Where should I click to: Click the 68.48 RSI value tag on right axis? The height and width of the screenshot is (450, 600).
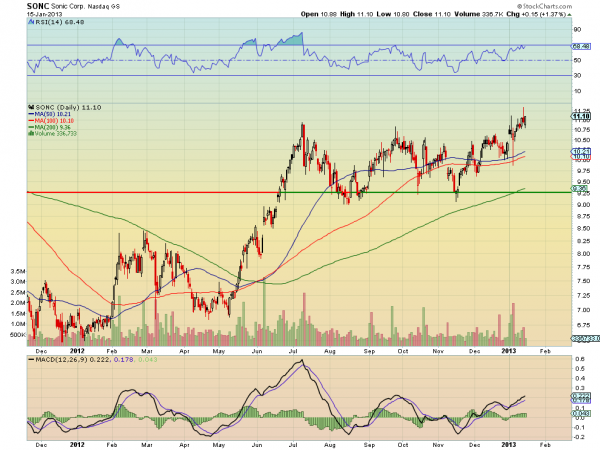580,46
